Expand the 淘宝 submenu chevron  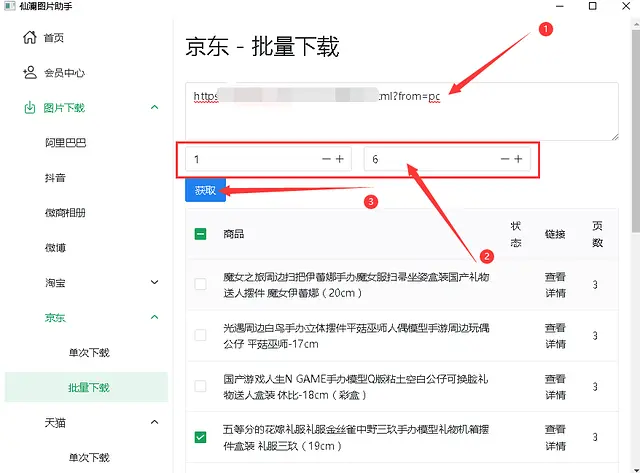click(155, 282)
